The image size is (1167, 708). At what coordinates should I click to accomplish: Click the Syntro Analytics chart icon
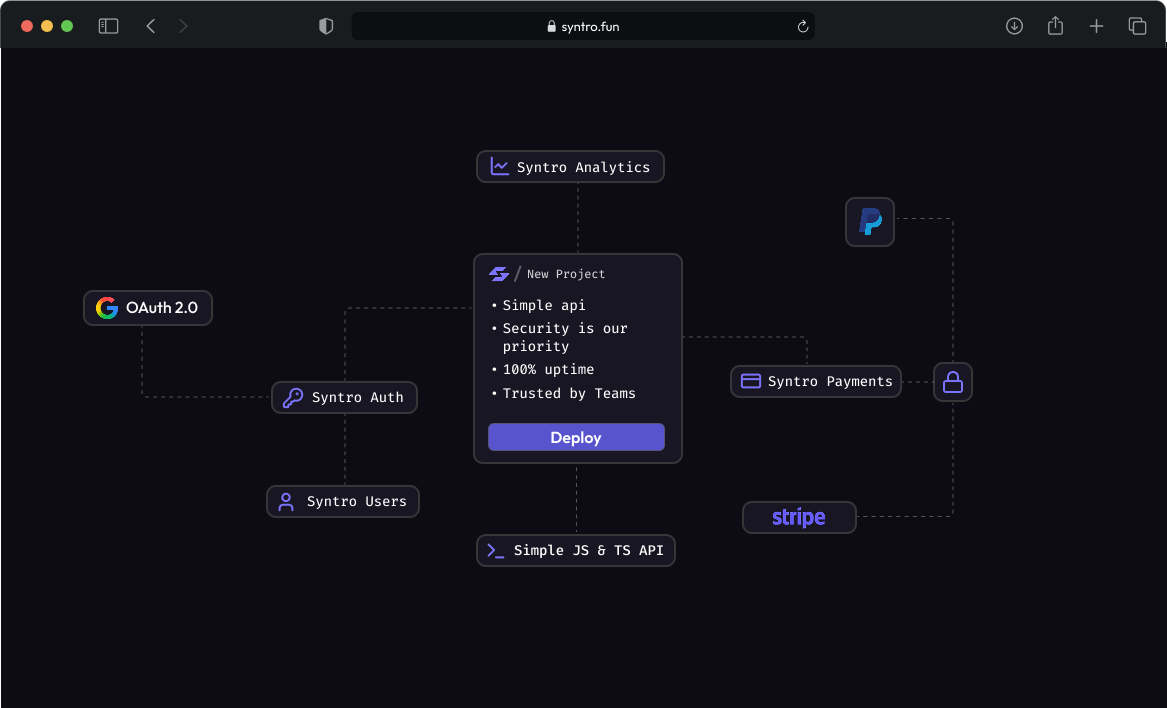500,167
